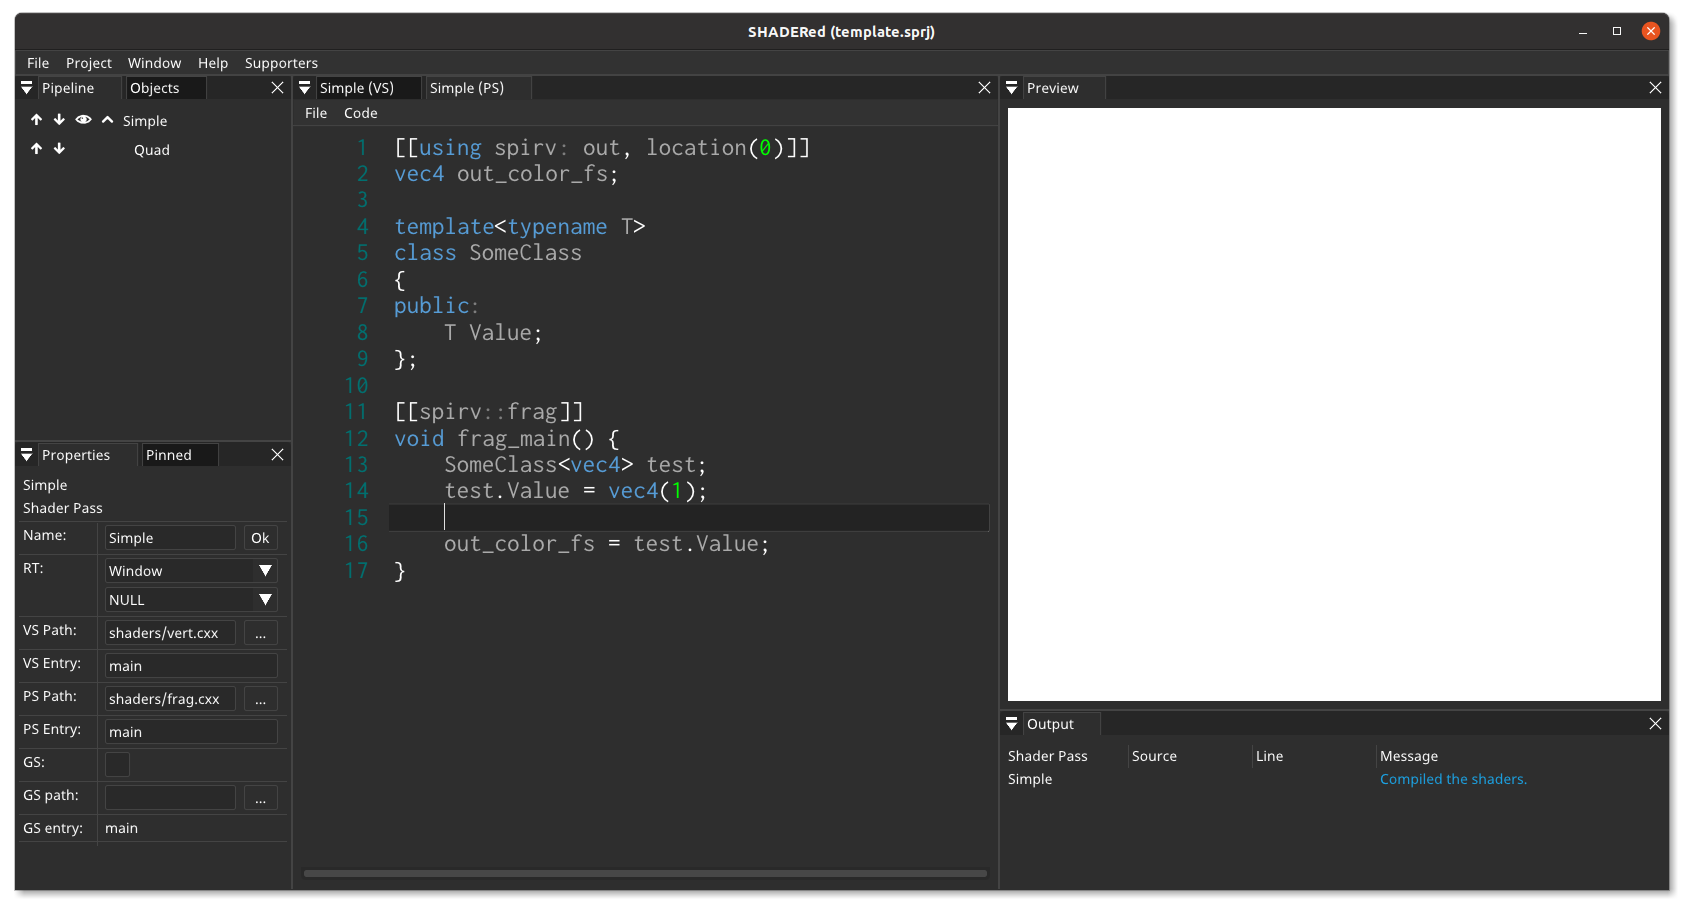Move Simple pass down with arrow
Image resolution: width=1688 pixels, height=909 pixels.
pos(59,120)
